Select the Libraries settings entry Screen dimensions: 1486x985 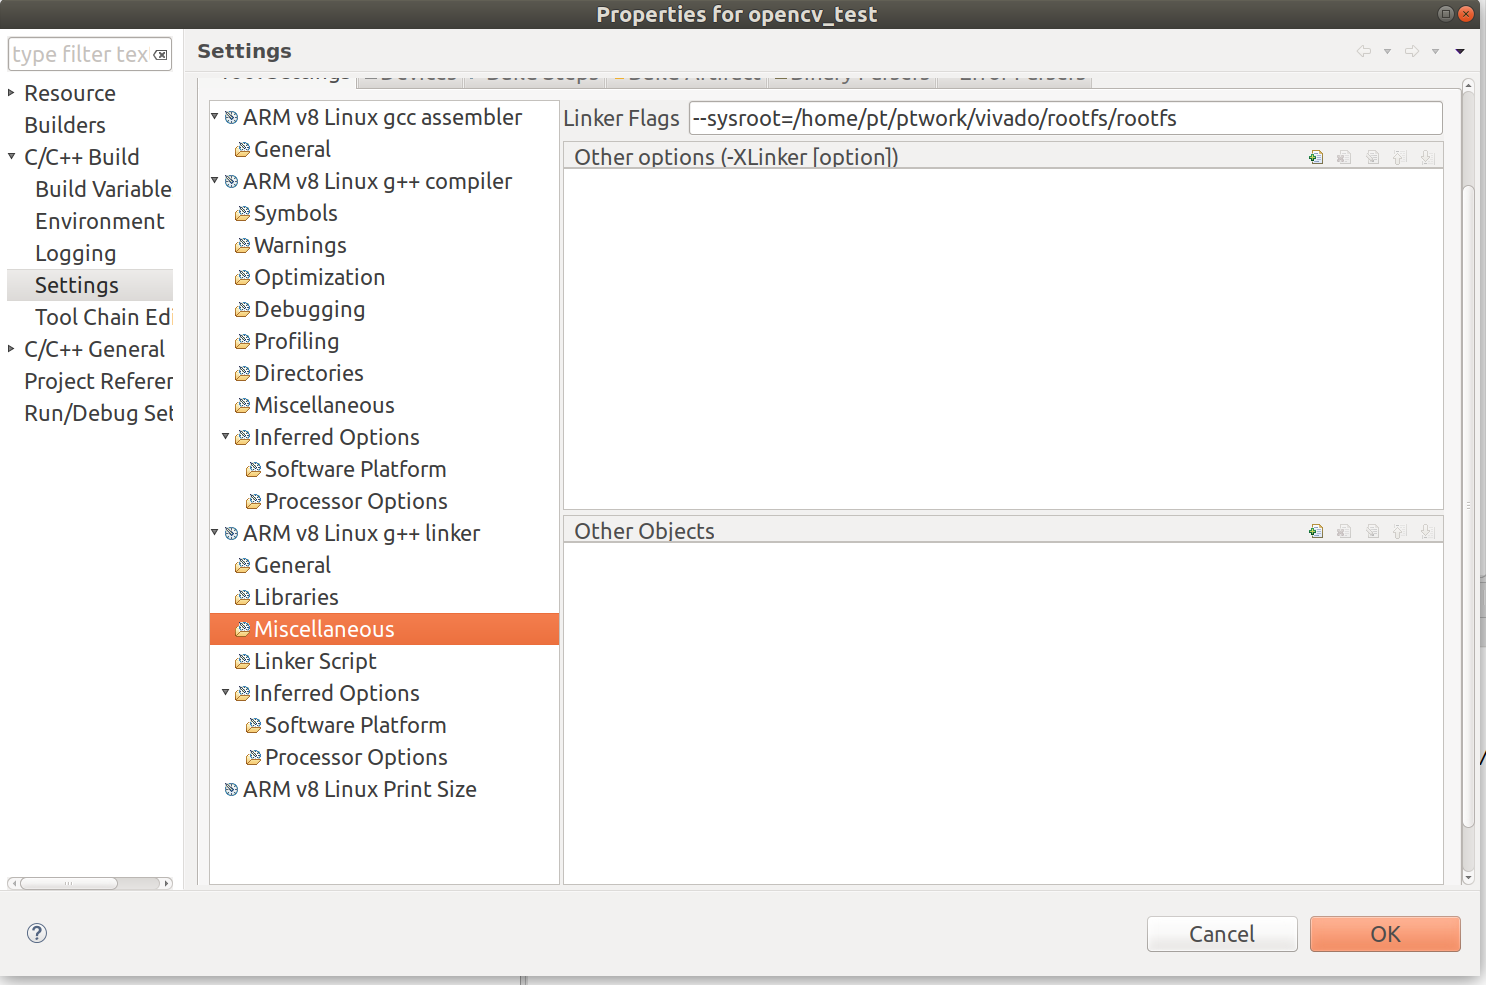coord(296,597)
